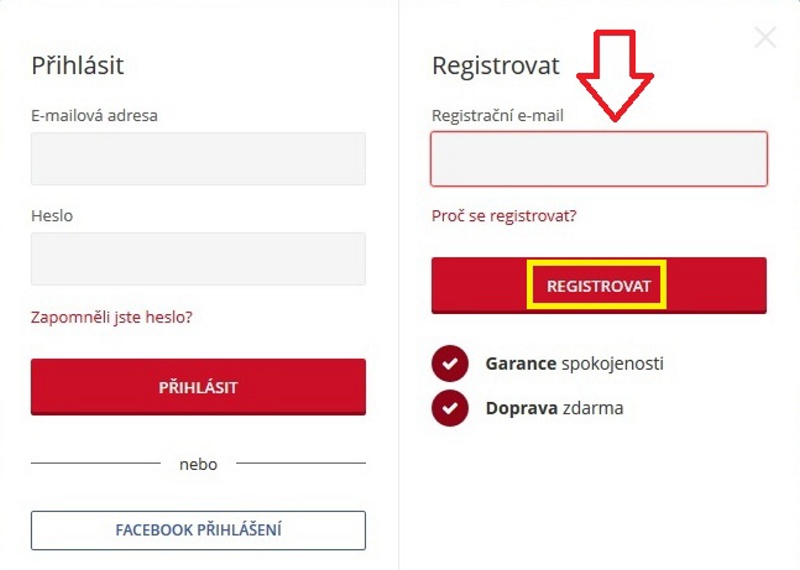Close the login dialog with the X
Image resolution: width=800 pixels, height=570 pixels.
coord(765,38)
